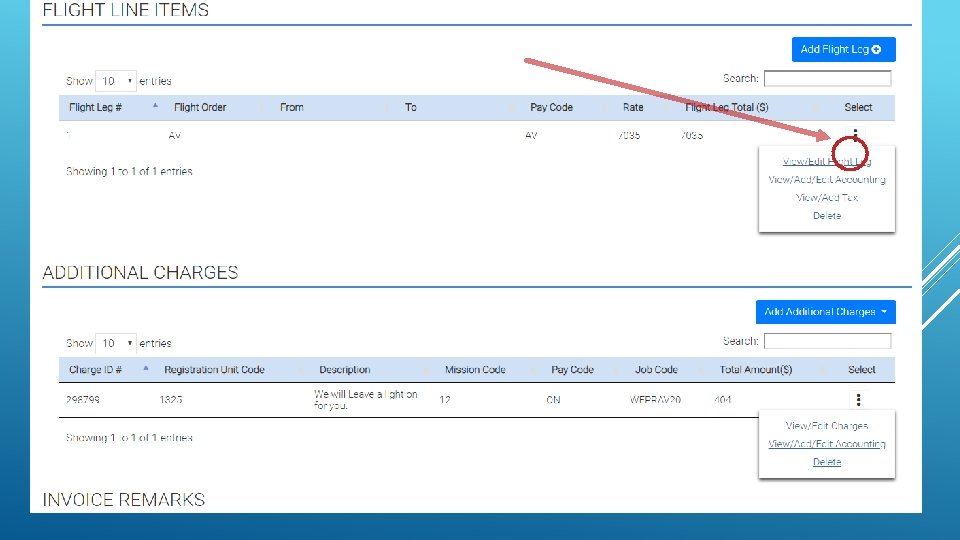
Task: Click registration unit code 1325 cell
Action: pyautogui.click(x=171, y=400)
